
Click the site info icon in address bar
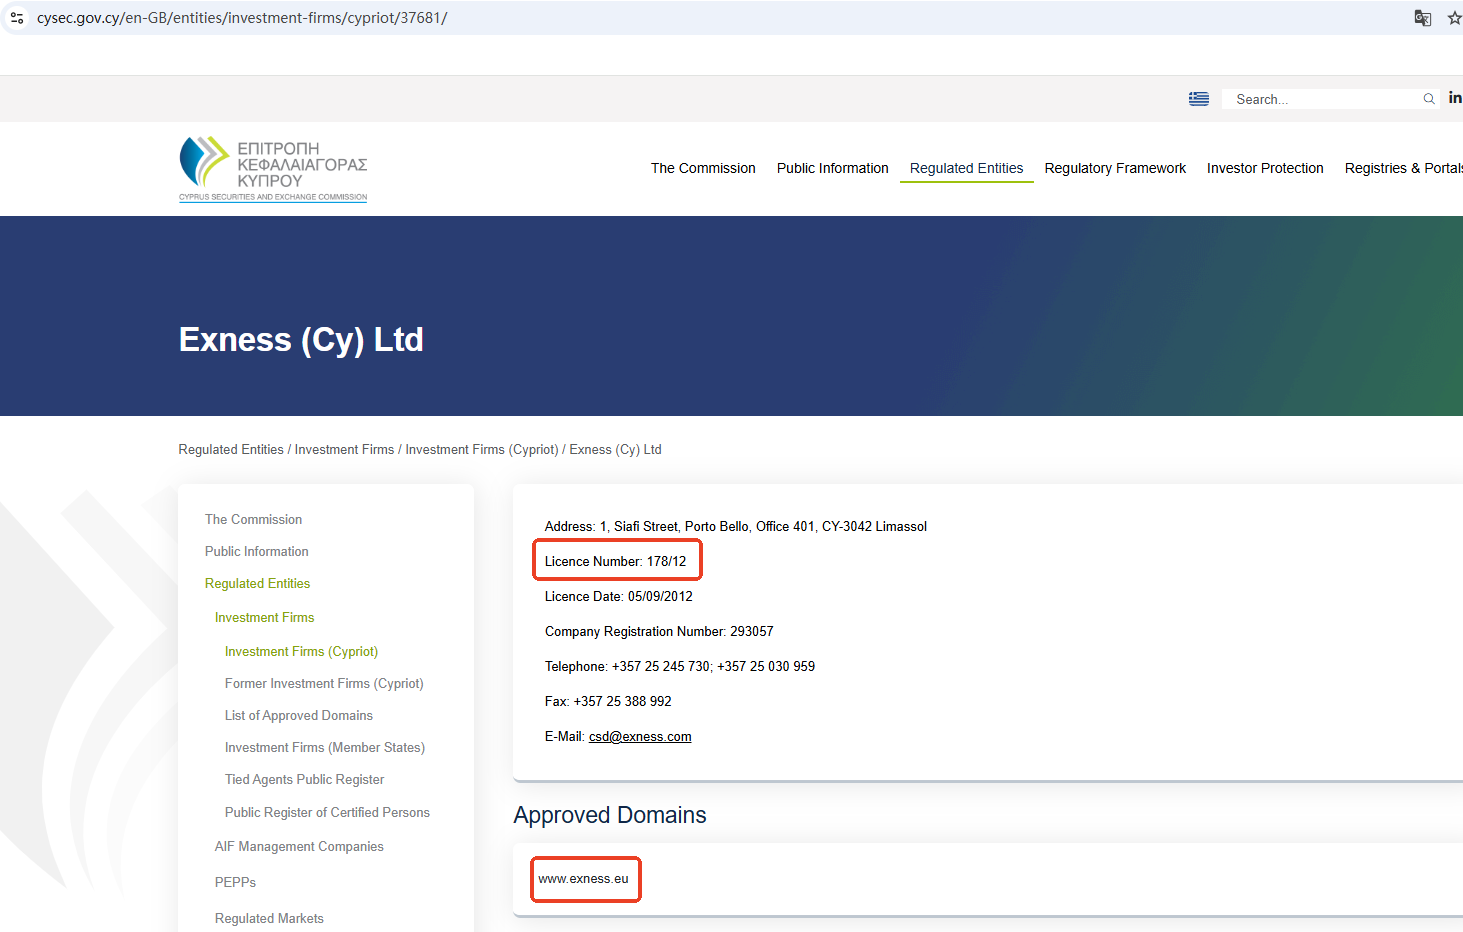(x=17, y=18)
